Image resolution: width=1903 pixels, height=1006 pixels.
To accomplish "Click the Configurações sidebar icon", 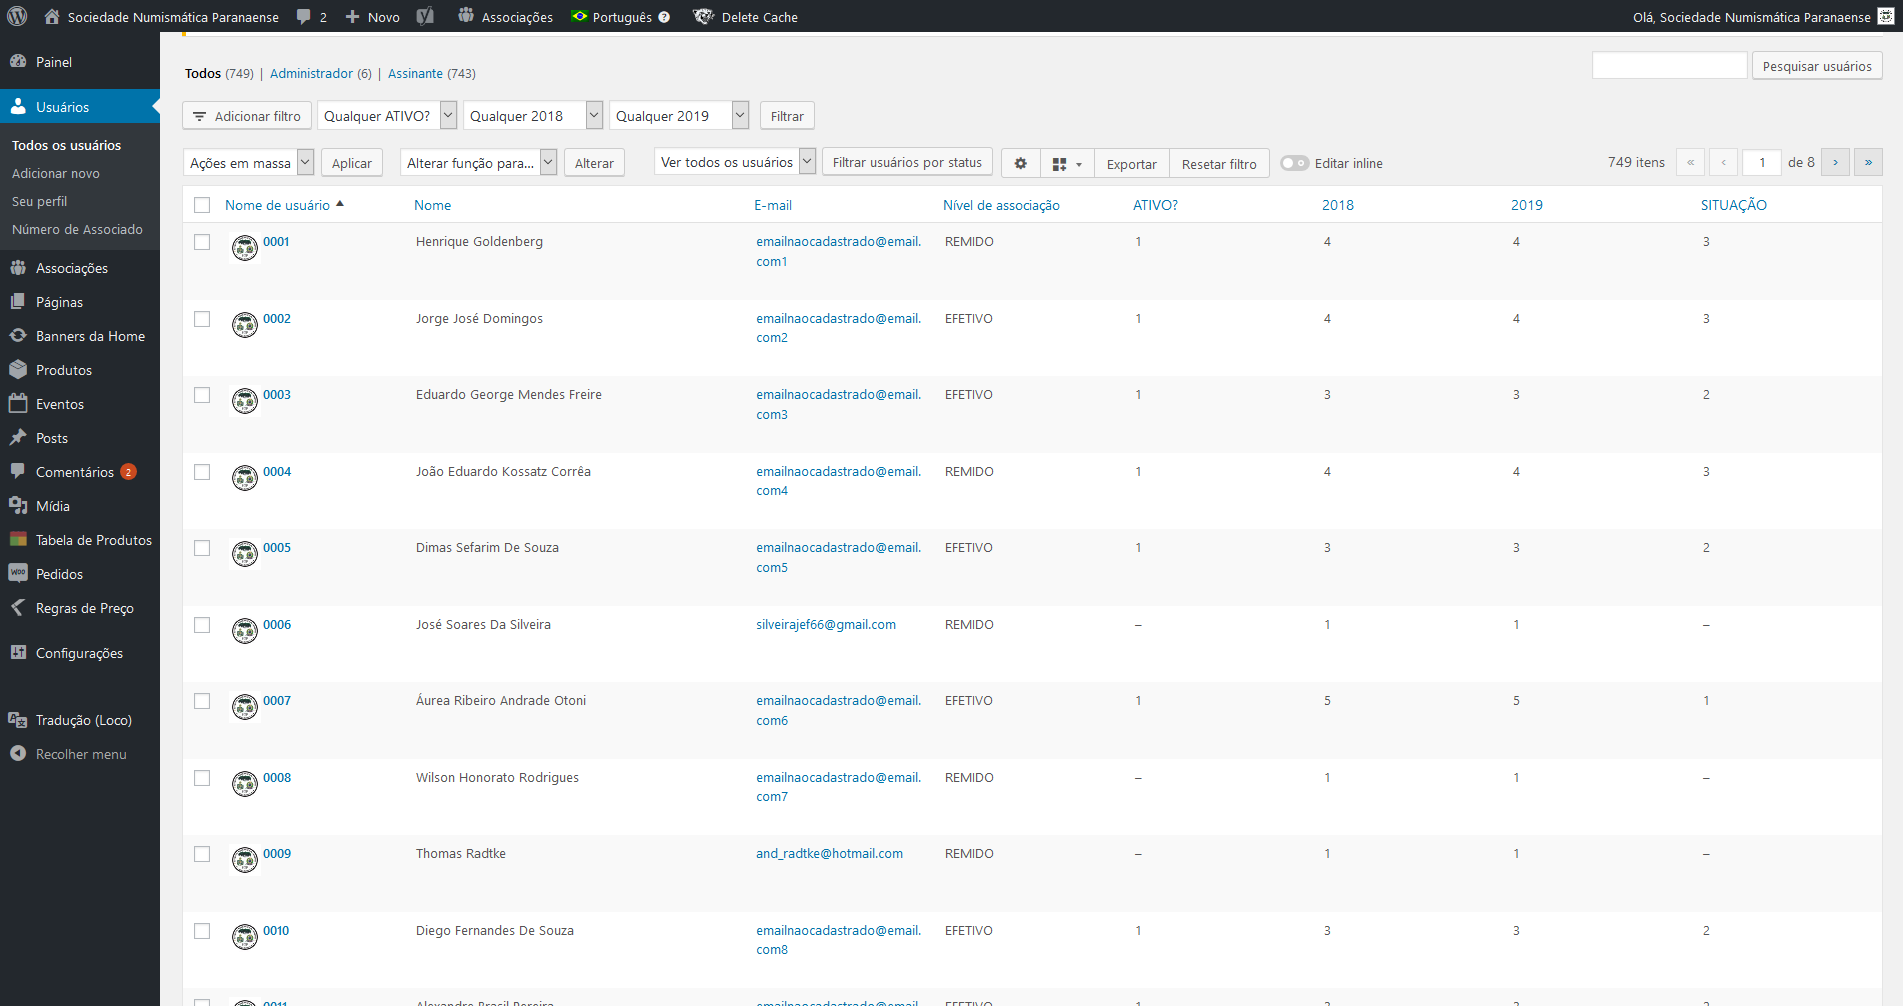I will (18, 652).
